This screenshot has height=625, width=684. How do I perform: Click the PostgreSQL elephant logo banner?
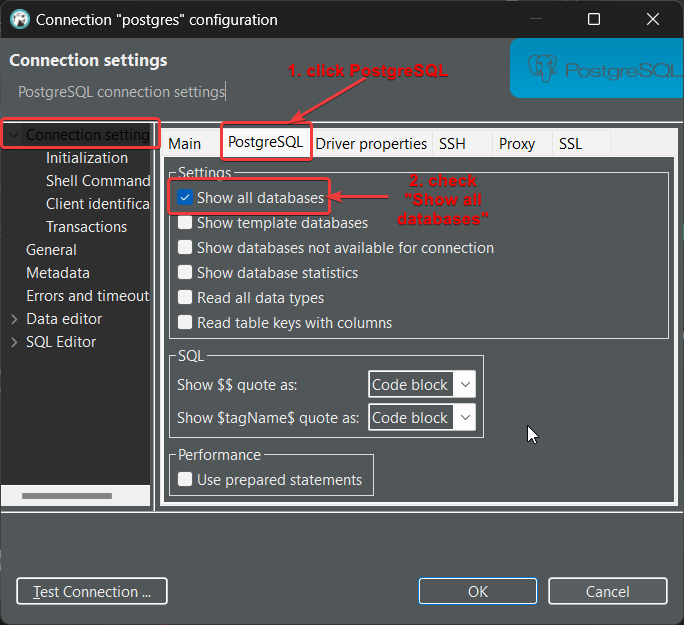(596, 69)
